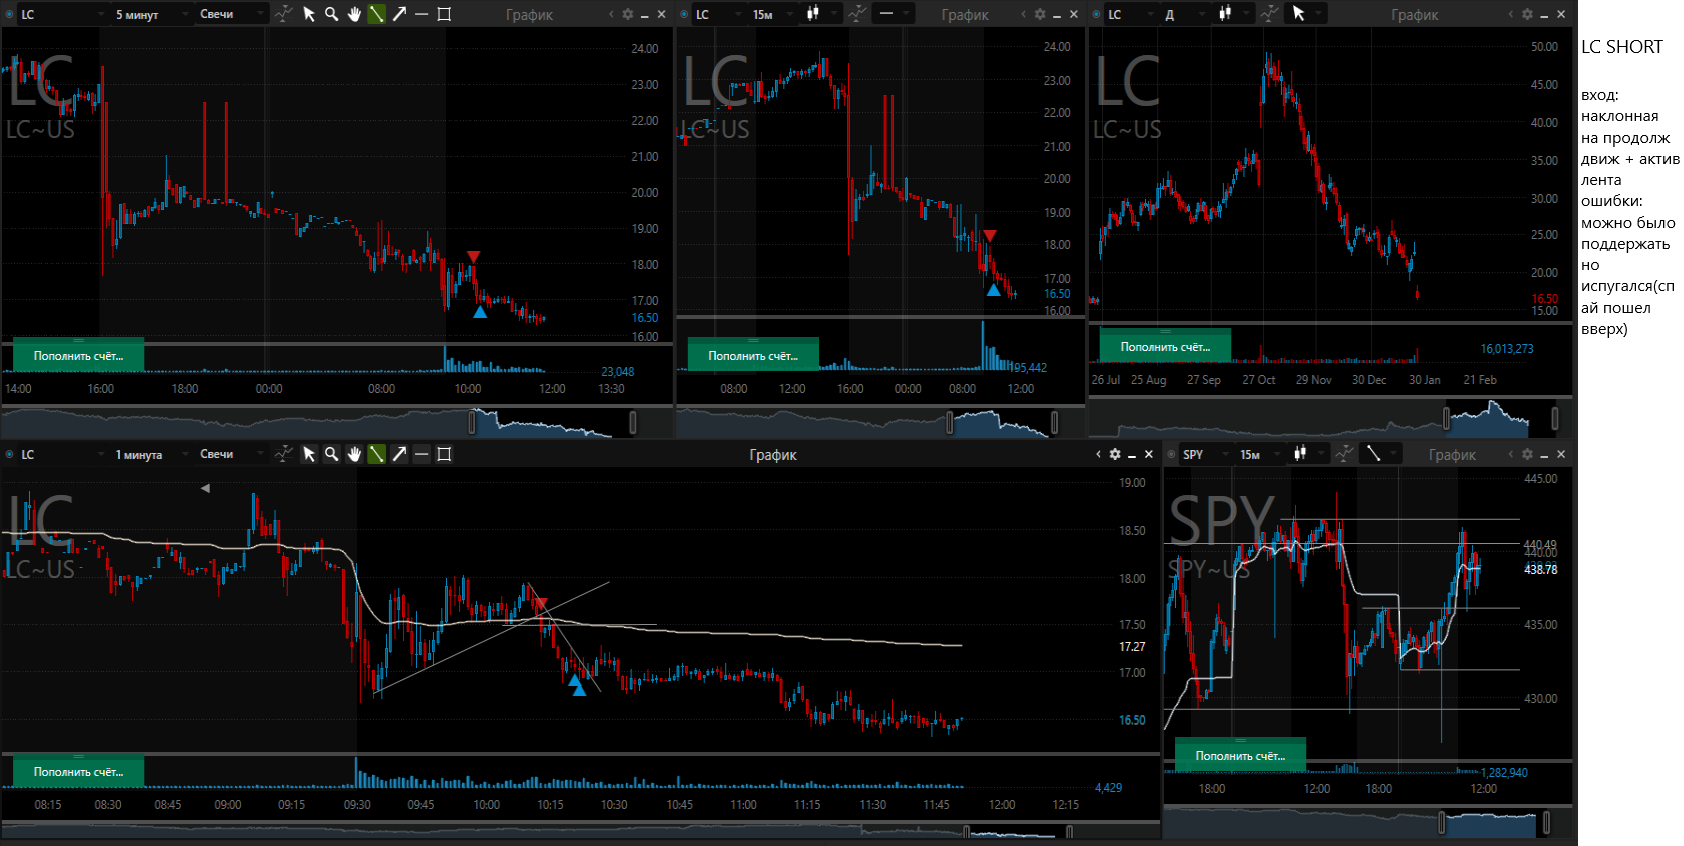Viewport: 1684px width, 846px height.
Task: Open settings gear of the LC 5-minute chart
Action: click(628, 14)
